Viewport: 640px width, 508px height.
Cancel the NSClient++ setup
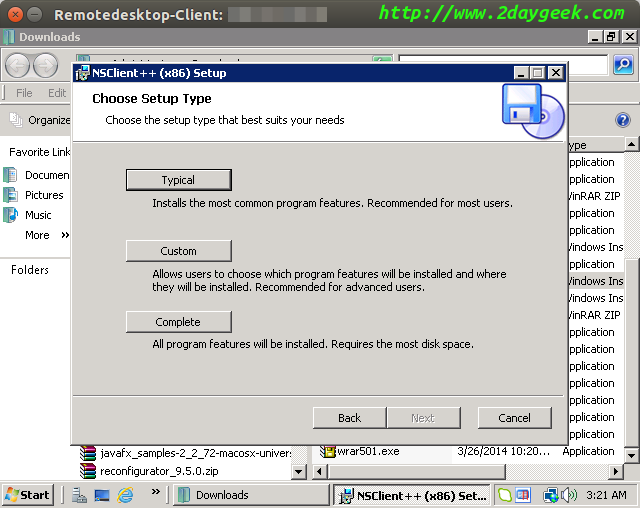514,418
